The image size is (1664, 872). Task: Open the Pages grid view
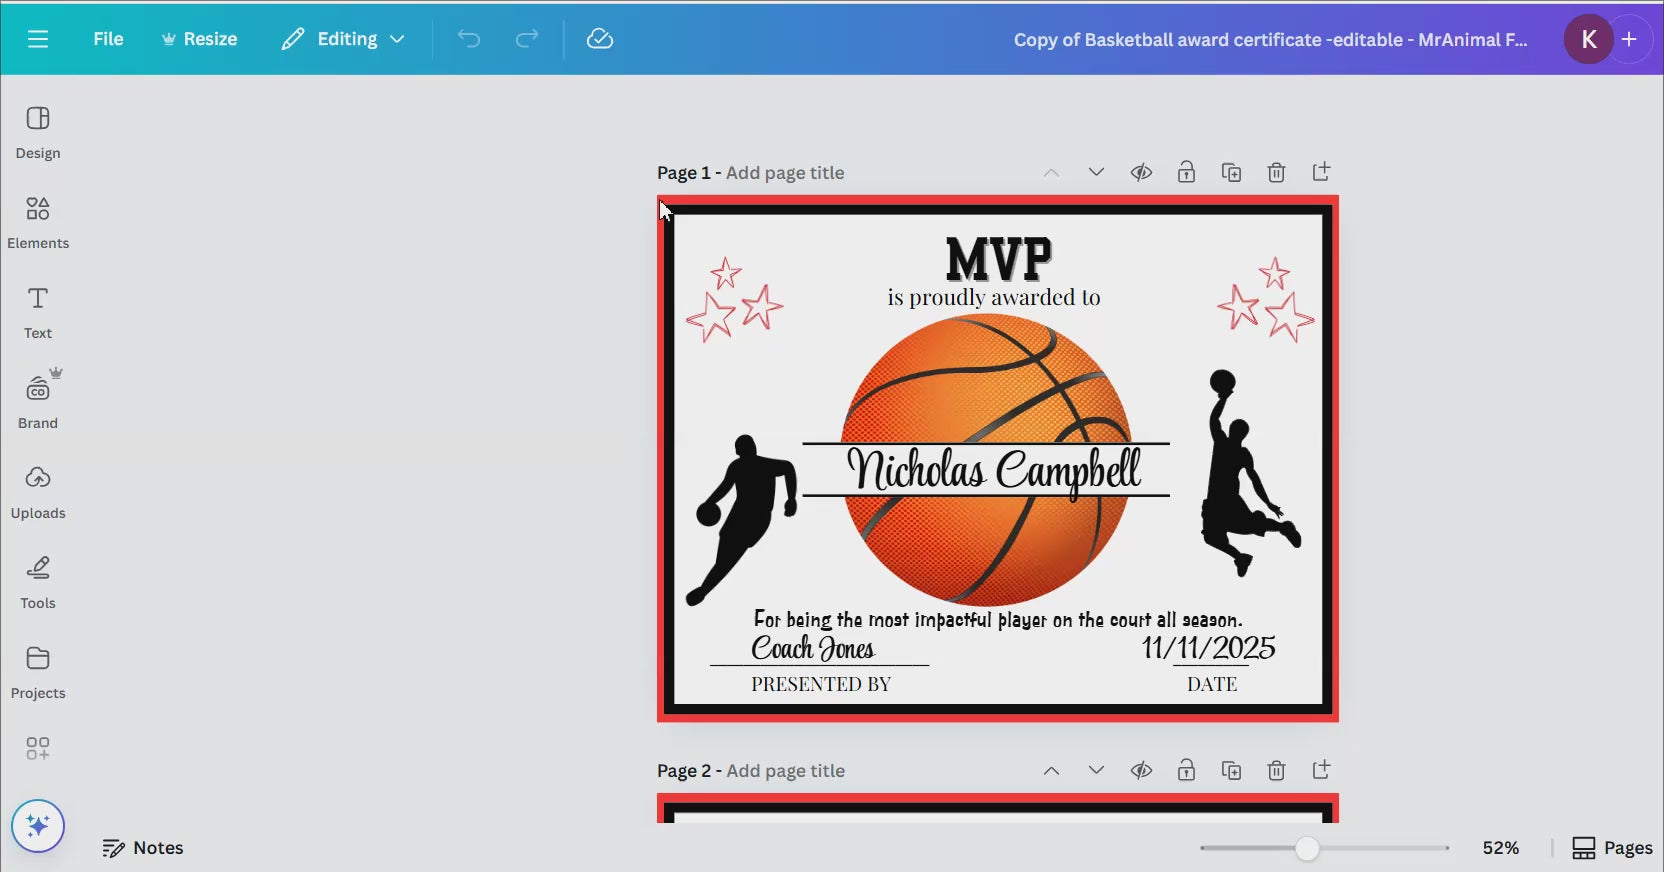point(1612,848)
